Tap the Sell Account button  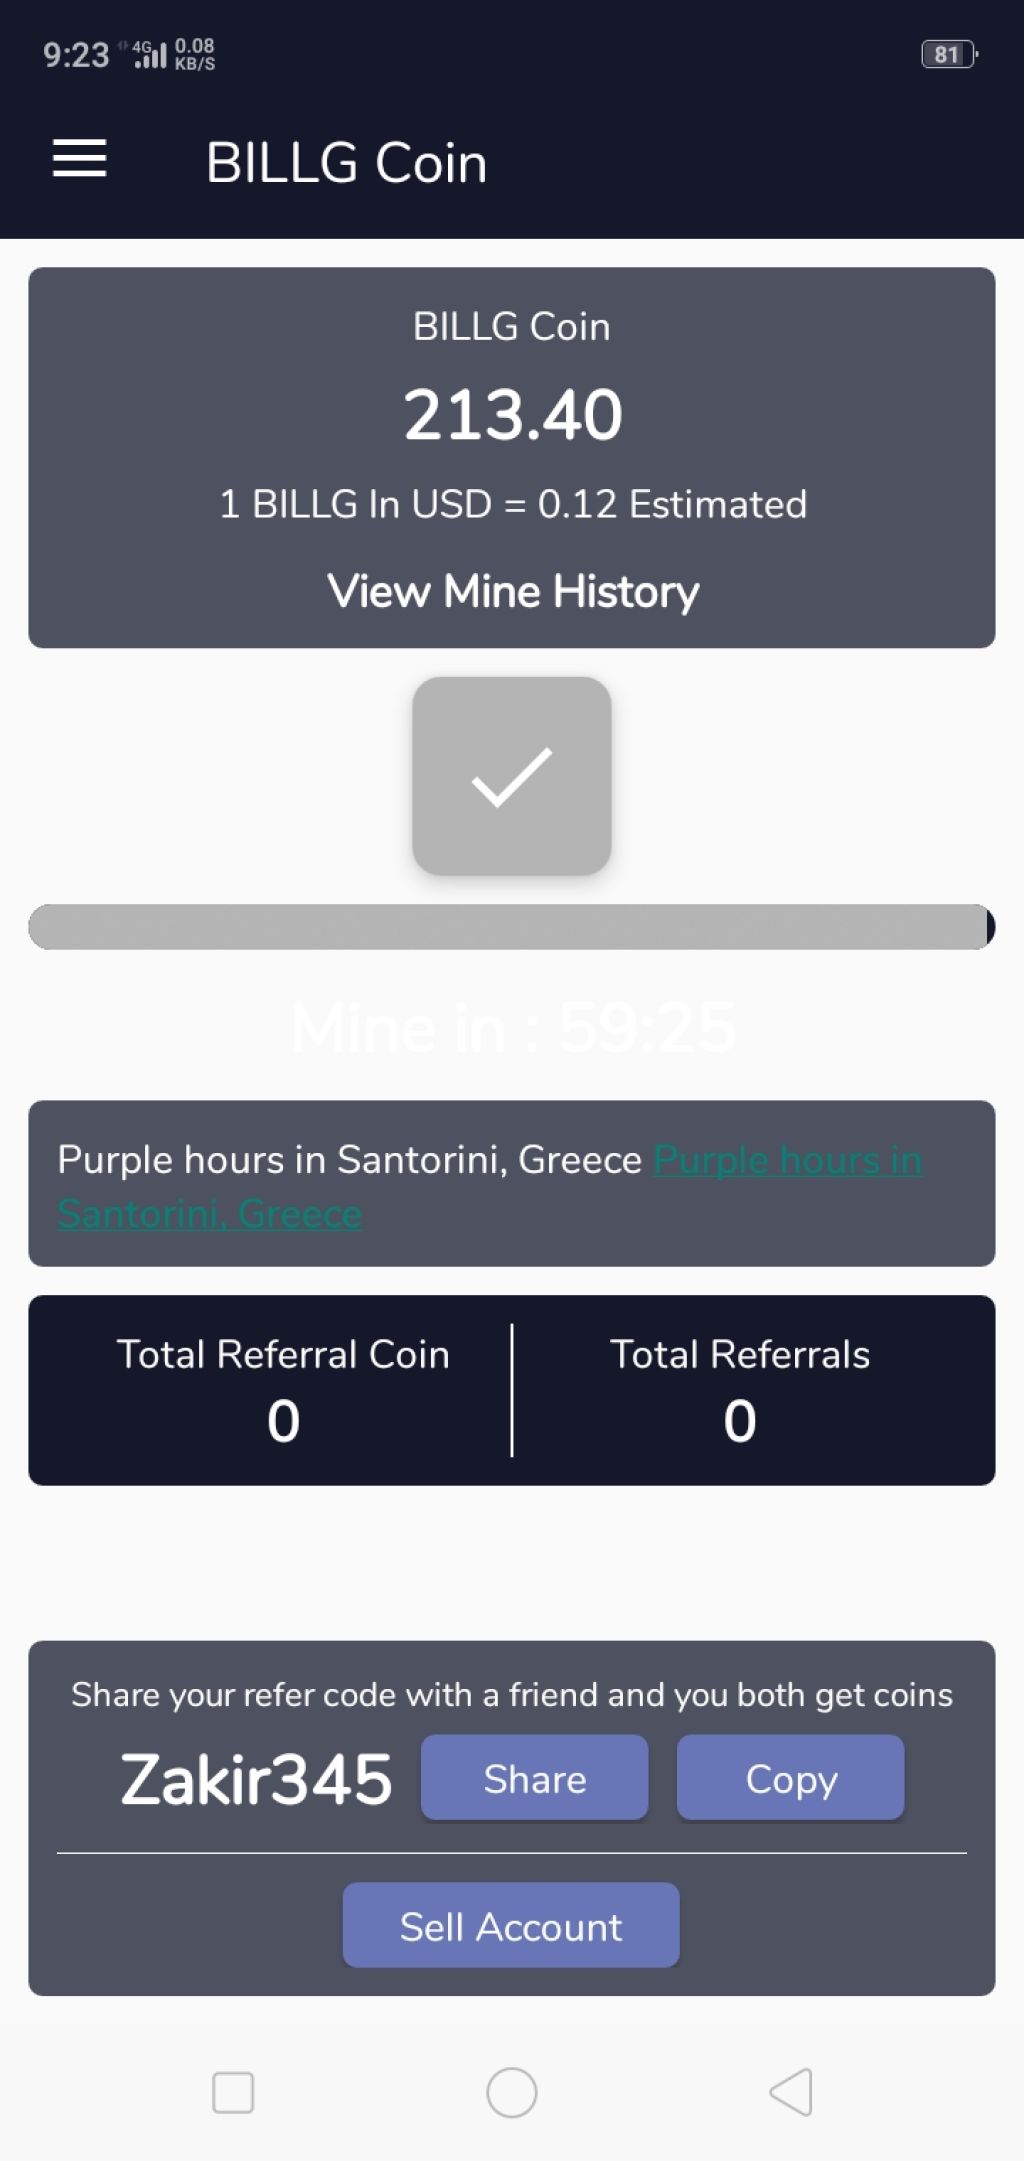pyautogui.click(x=511, y=1925)
